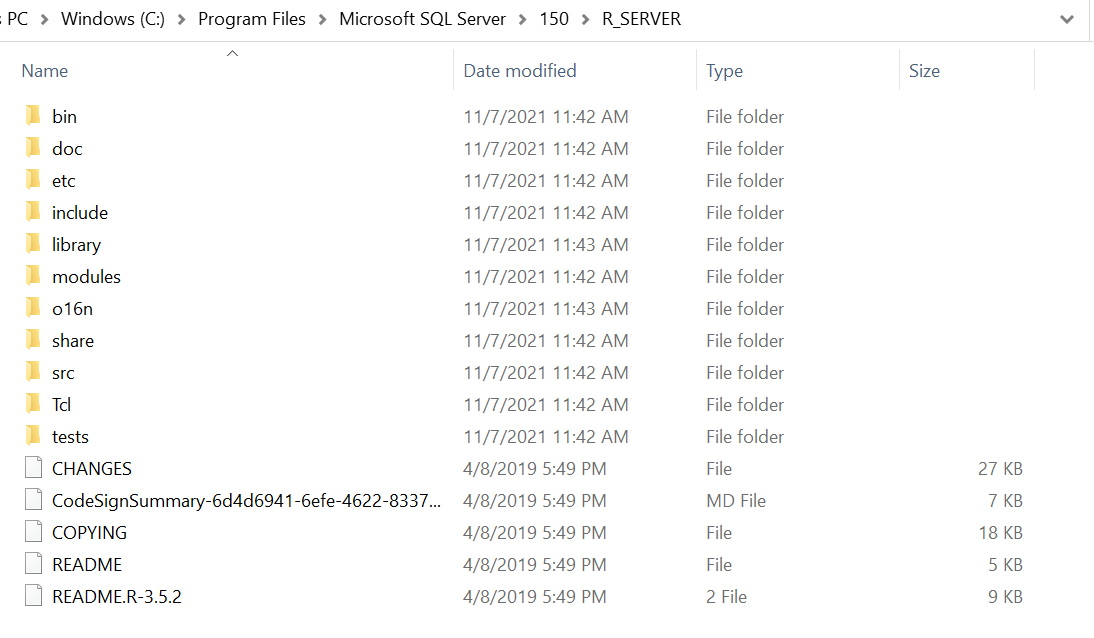
Task: Click the COPYING file icon
Action: pyautogui.click(x=33, y=532)
